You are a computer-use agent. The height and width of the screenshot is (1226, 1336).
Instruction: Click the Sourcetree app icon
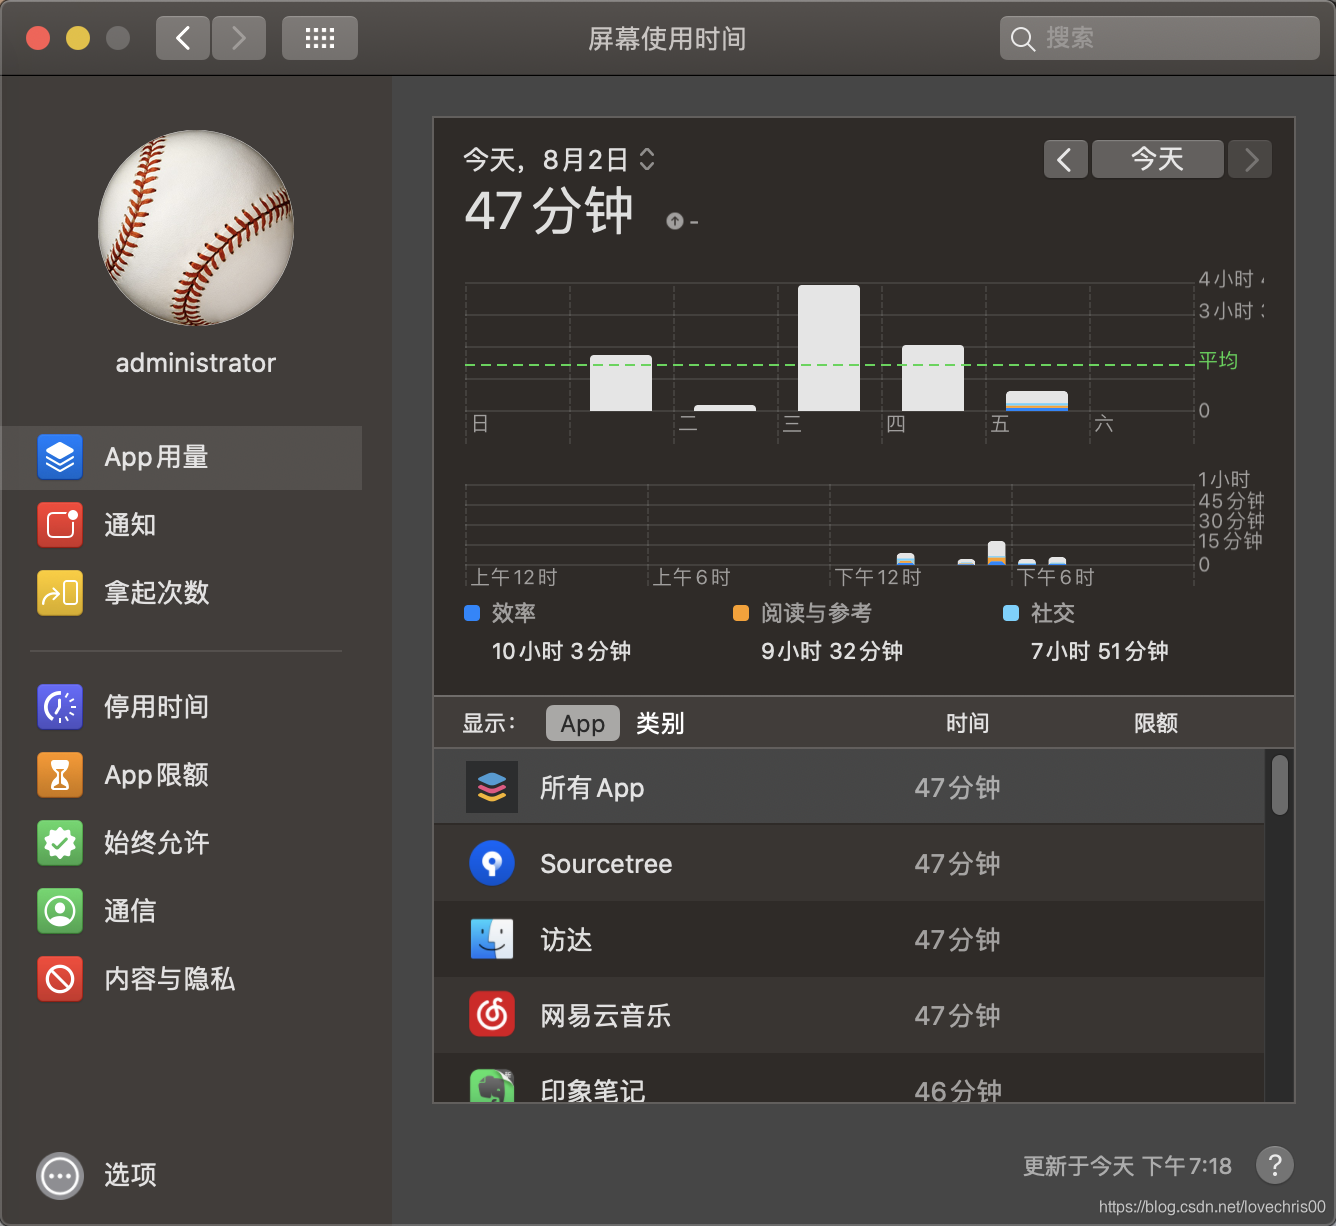492,863
